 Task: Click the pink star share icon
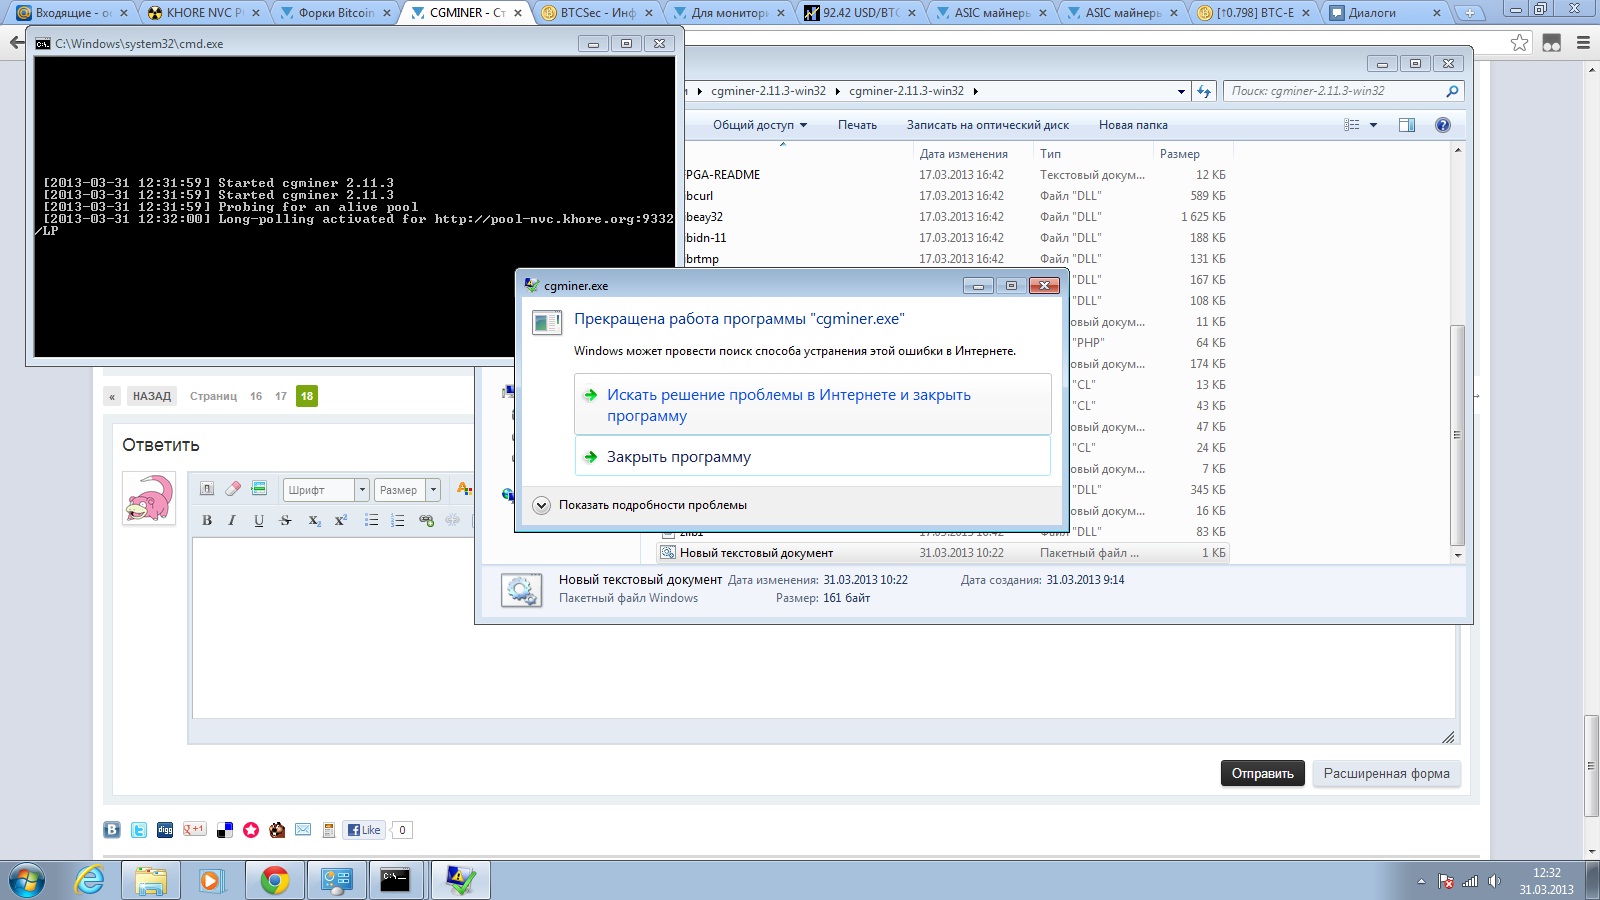[x=251, y=830]
